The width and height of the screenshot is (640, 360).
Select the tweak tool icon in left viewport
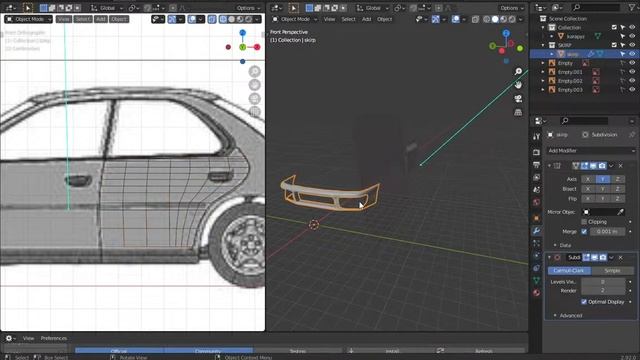[28, 8]
